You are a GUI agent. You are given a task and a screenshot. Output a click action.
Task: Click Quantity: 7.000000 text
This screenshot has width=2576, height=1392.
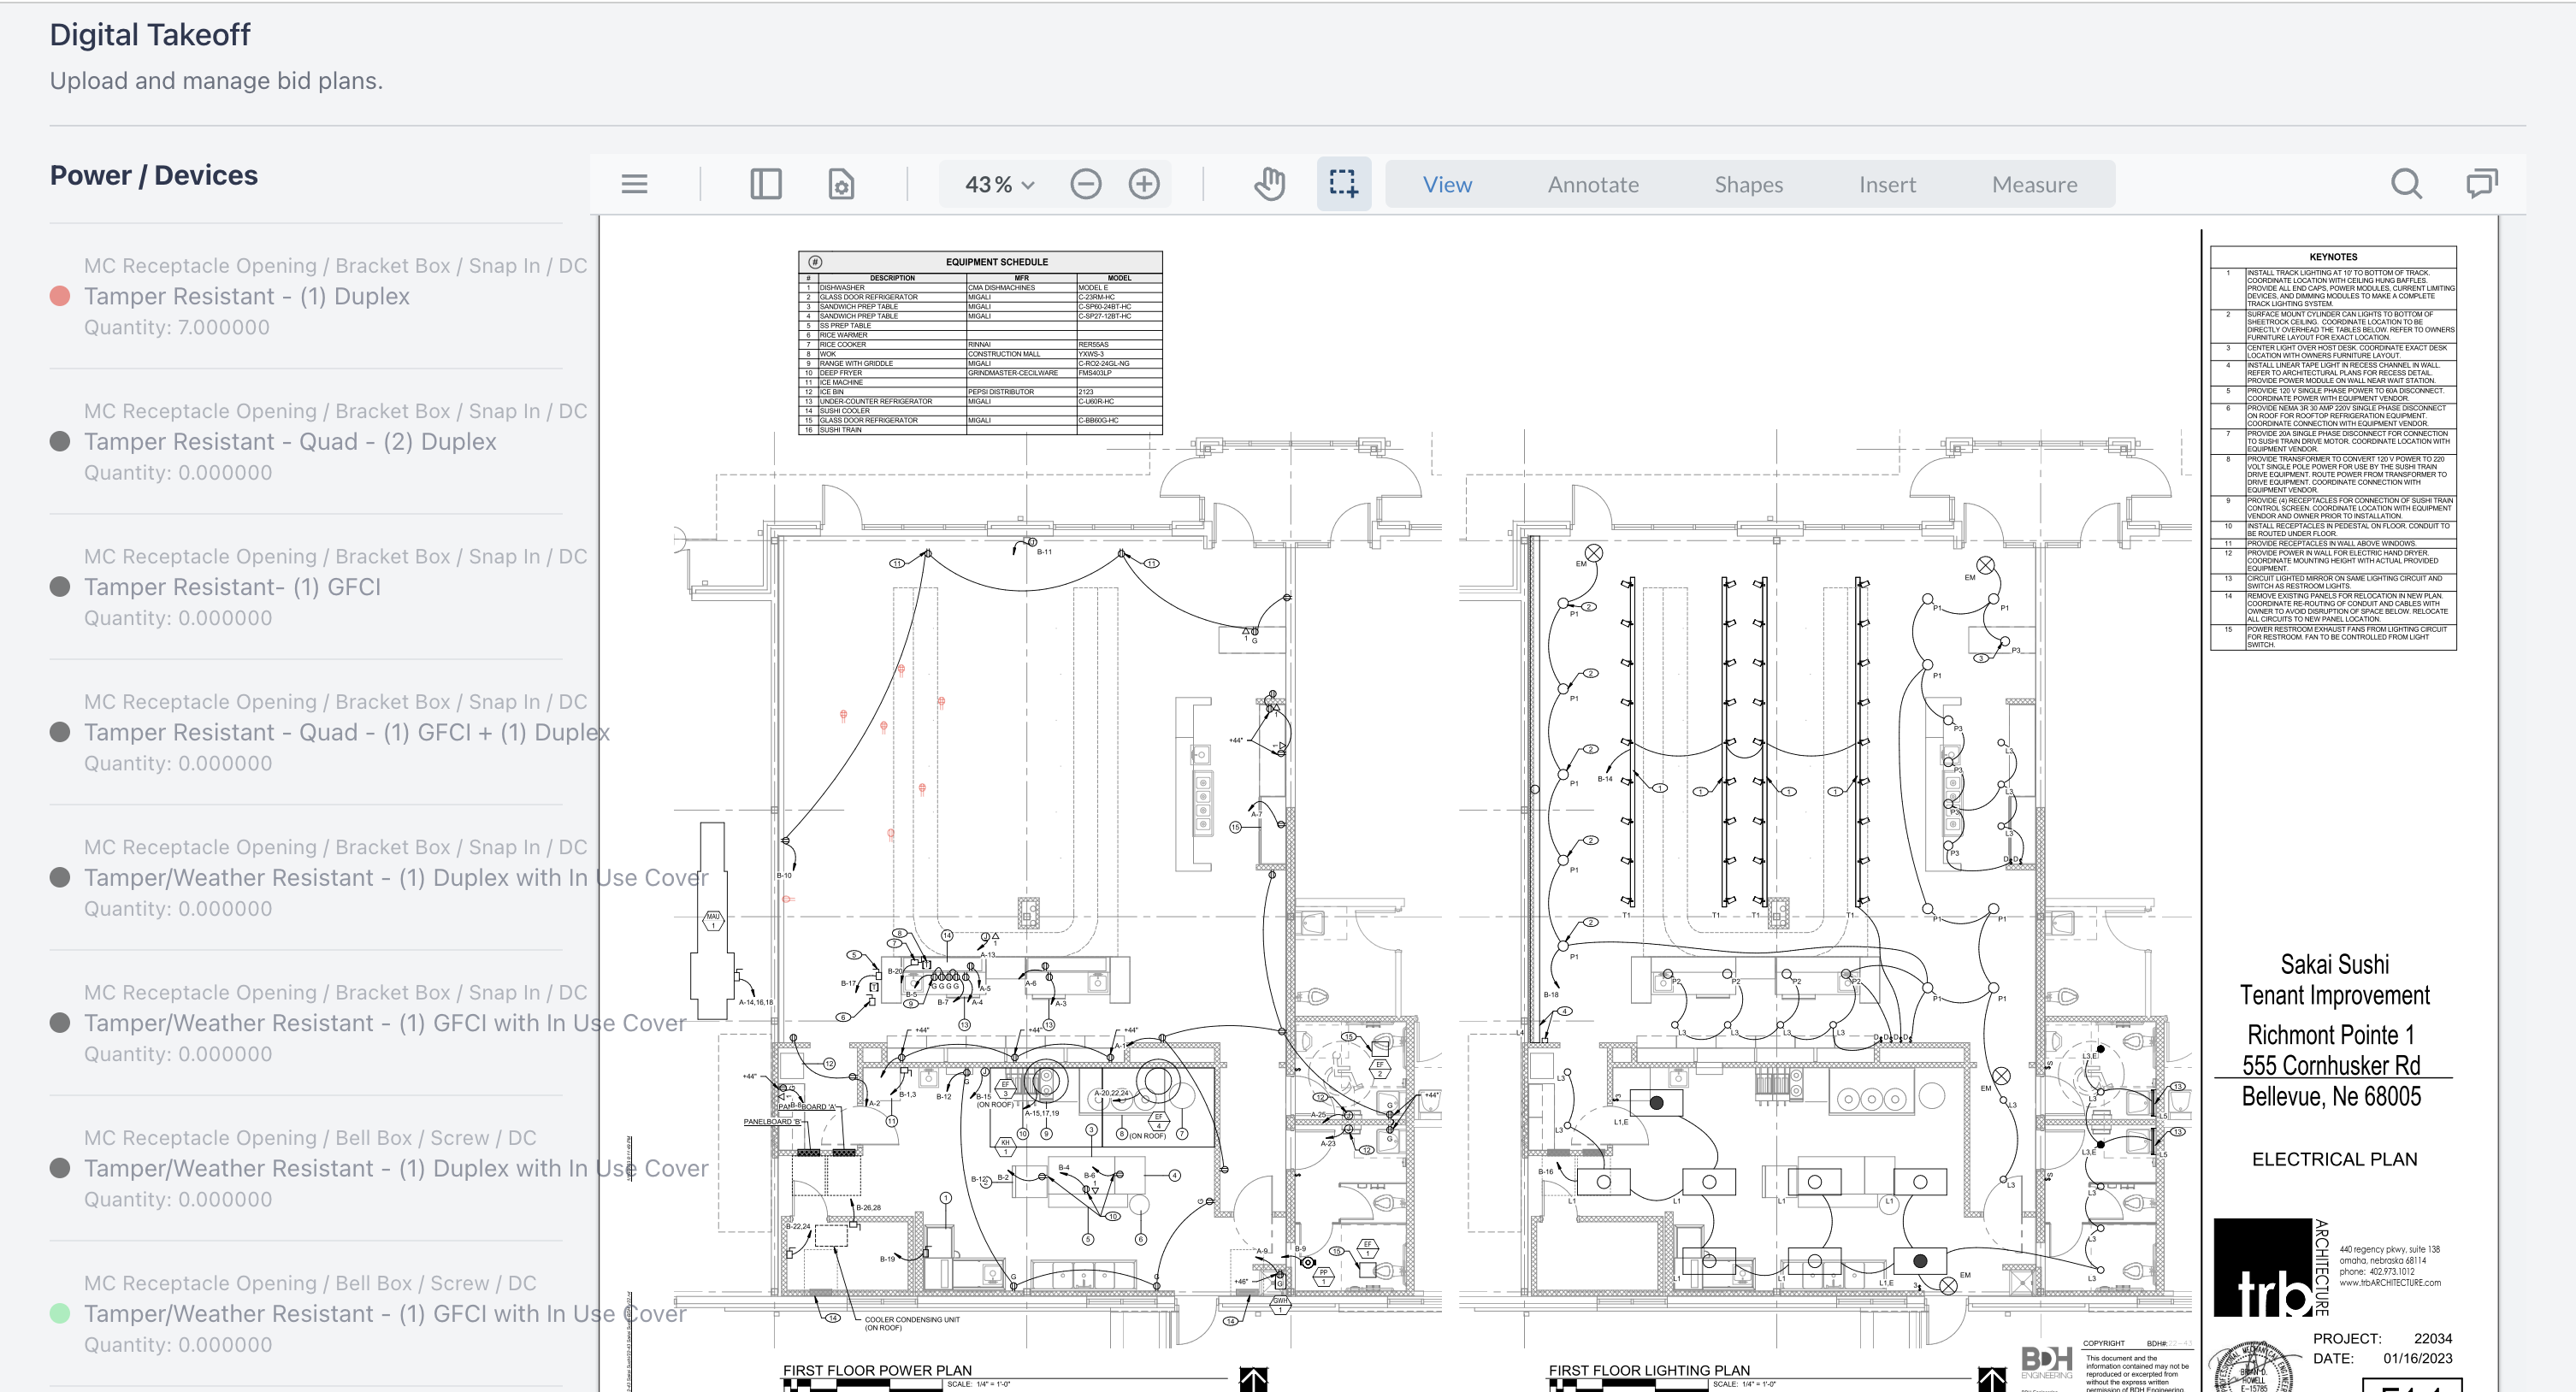coord(177,327)
